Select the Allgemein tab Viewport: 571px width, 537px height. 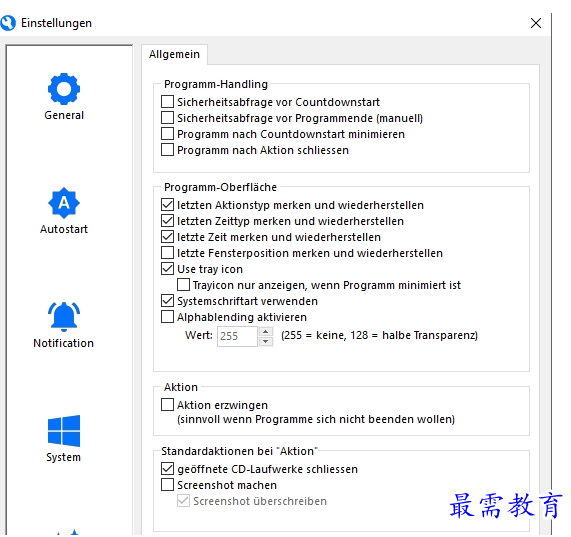pos(174,54)
